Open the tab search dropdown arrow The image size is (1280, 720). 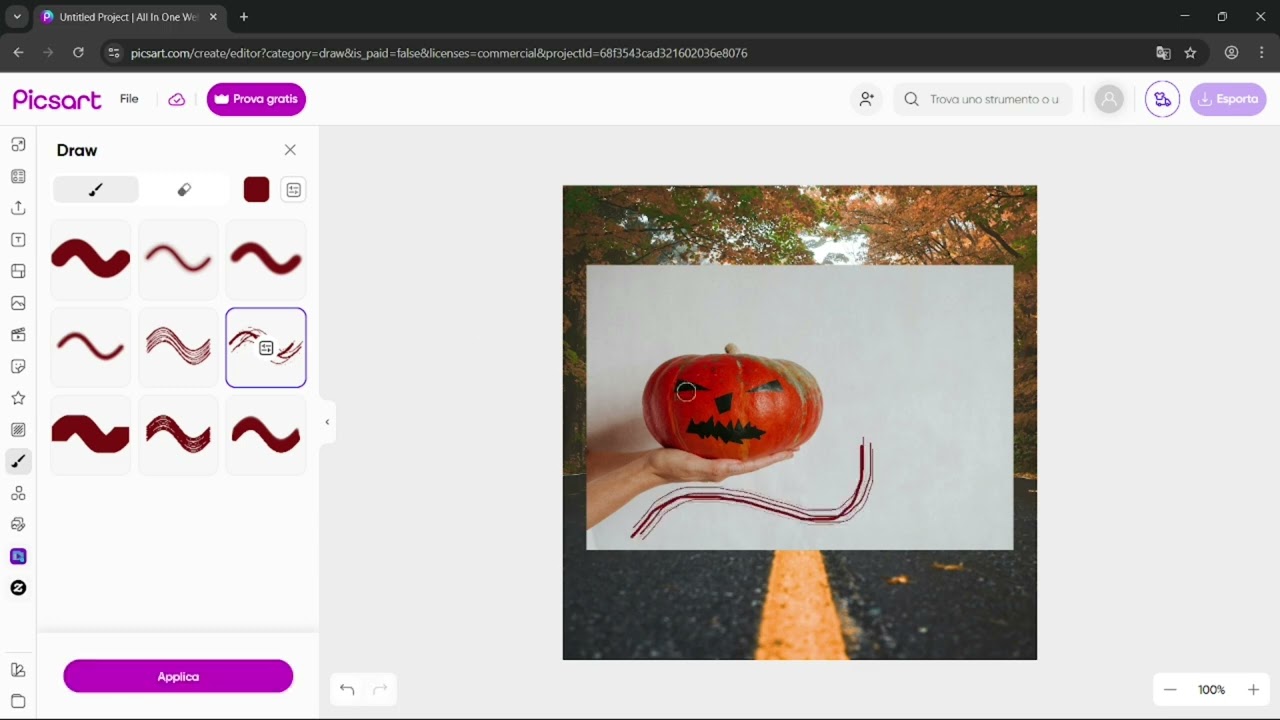coord(17,17)
